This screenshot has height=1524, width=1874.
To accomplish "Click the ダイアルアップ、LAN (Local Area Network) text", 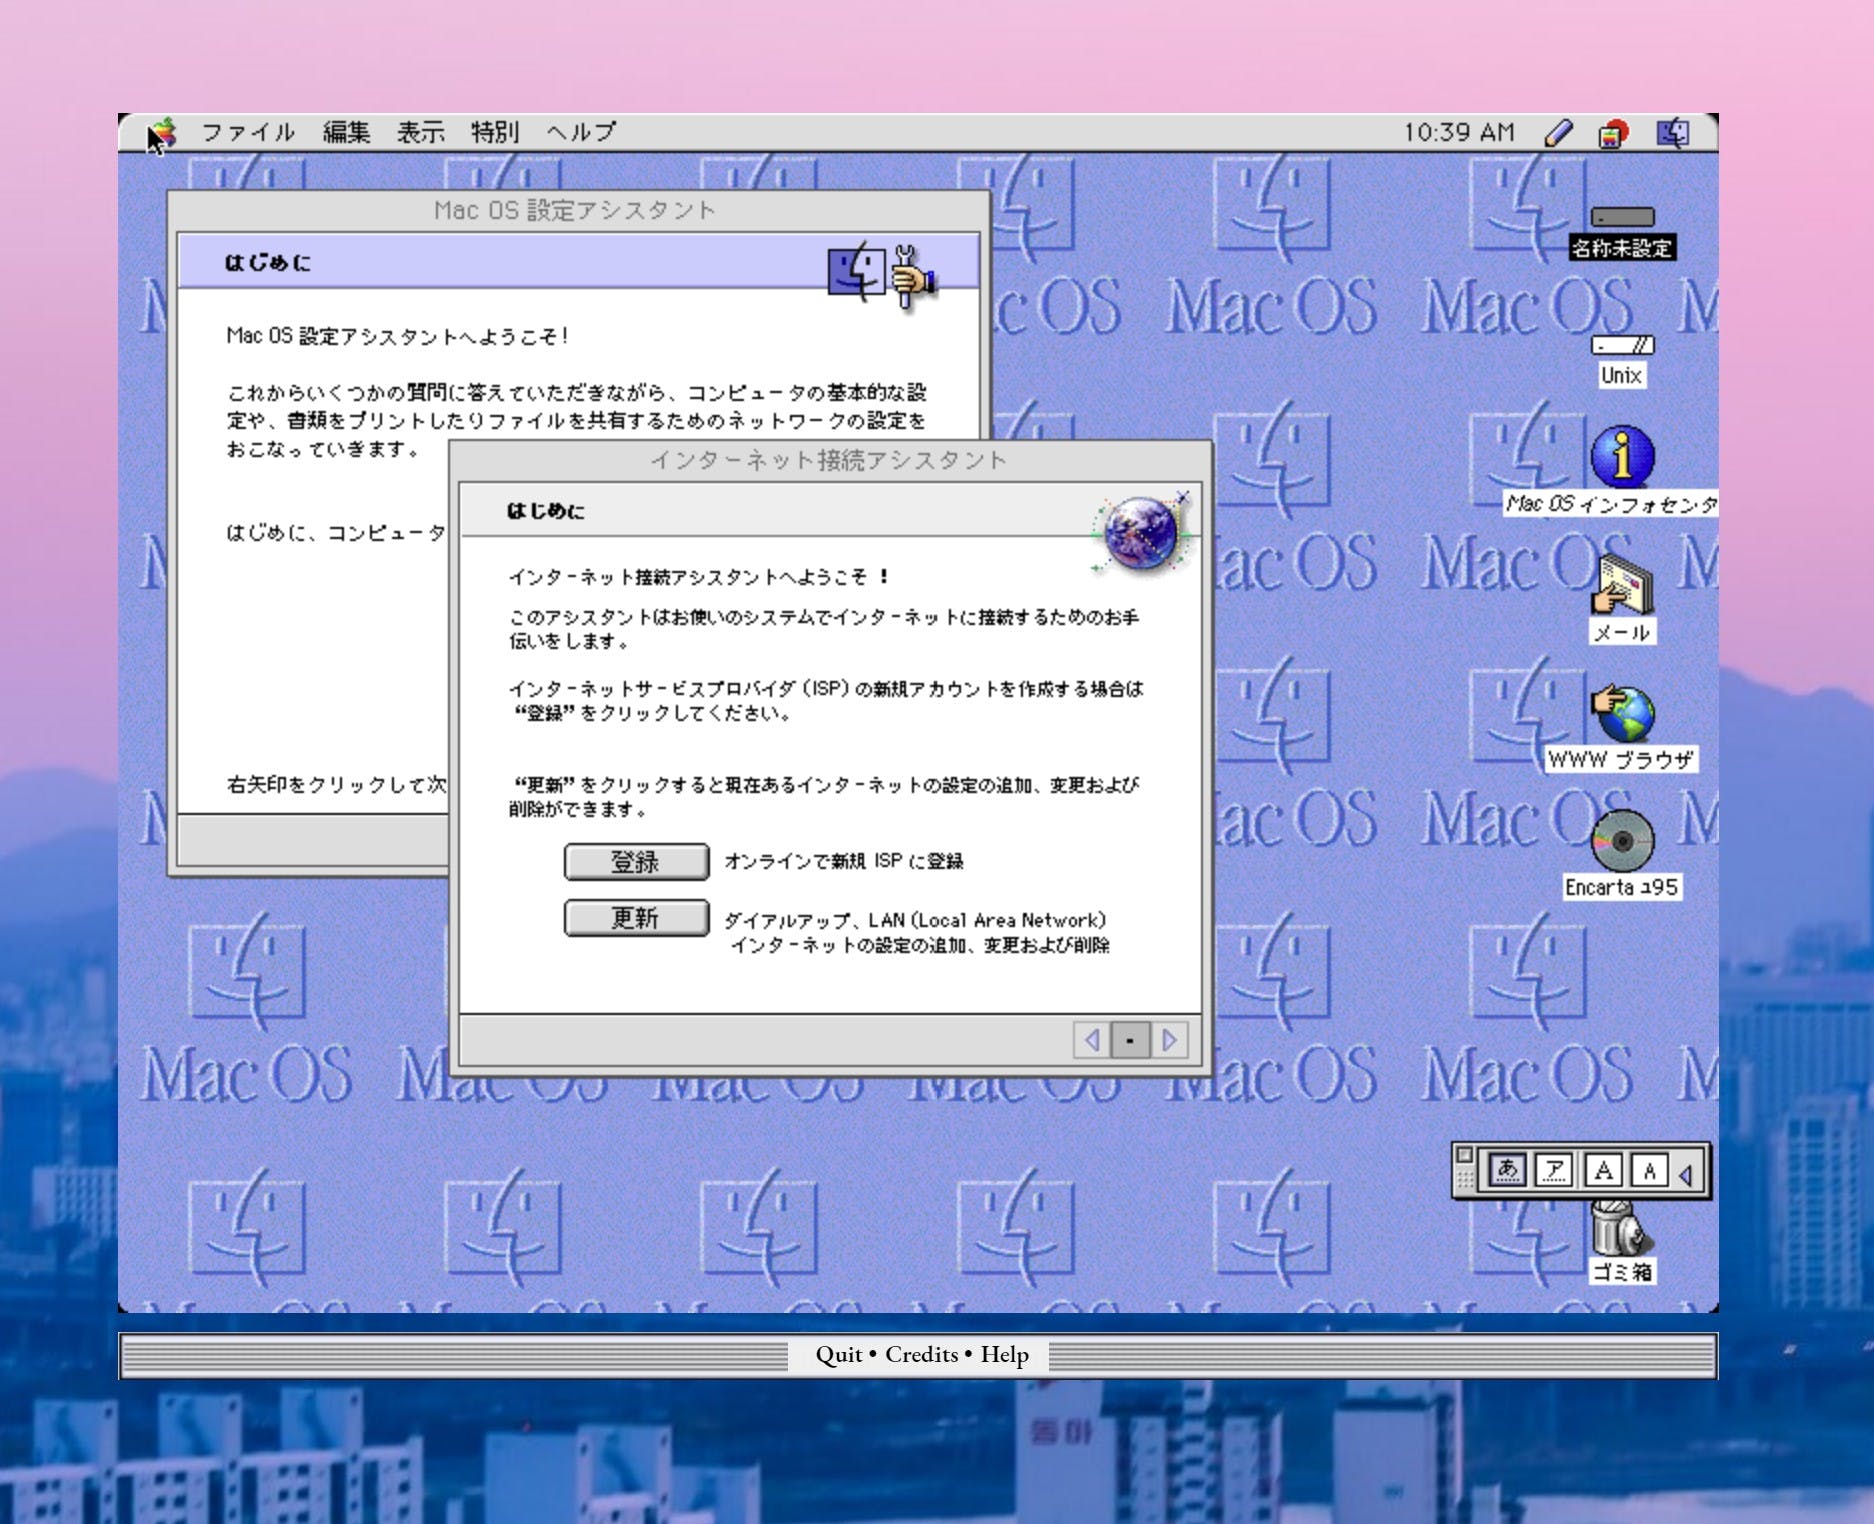I will [915, 920].
